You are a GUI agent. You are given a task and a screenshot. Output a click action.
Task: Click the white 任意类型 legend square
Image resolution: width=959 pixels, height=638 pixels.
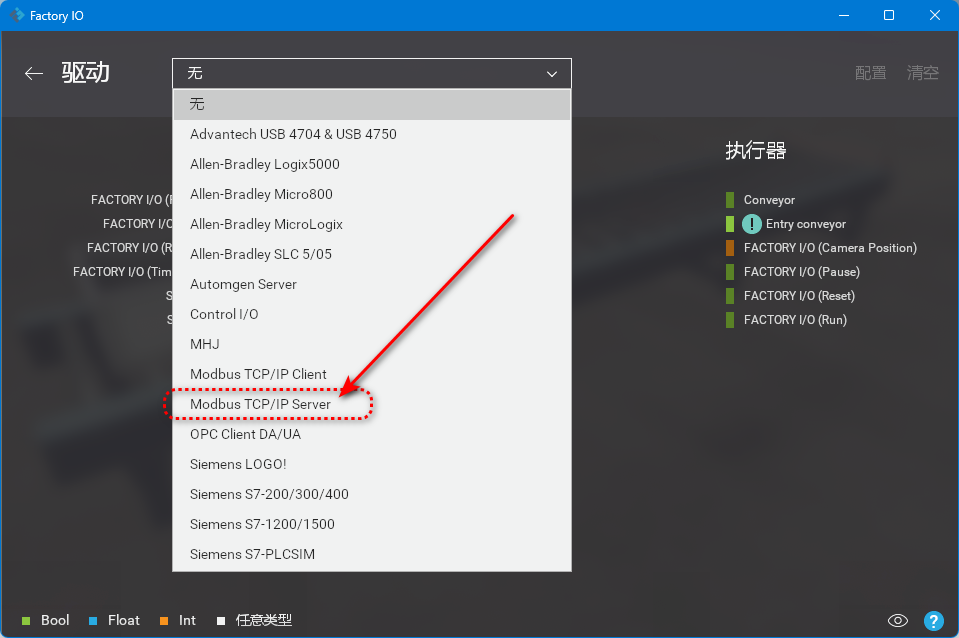(221, 621)
